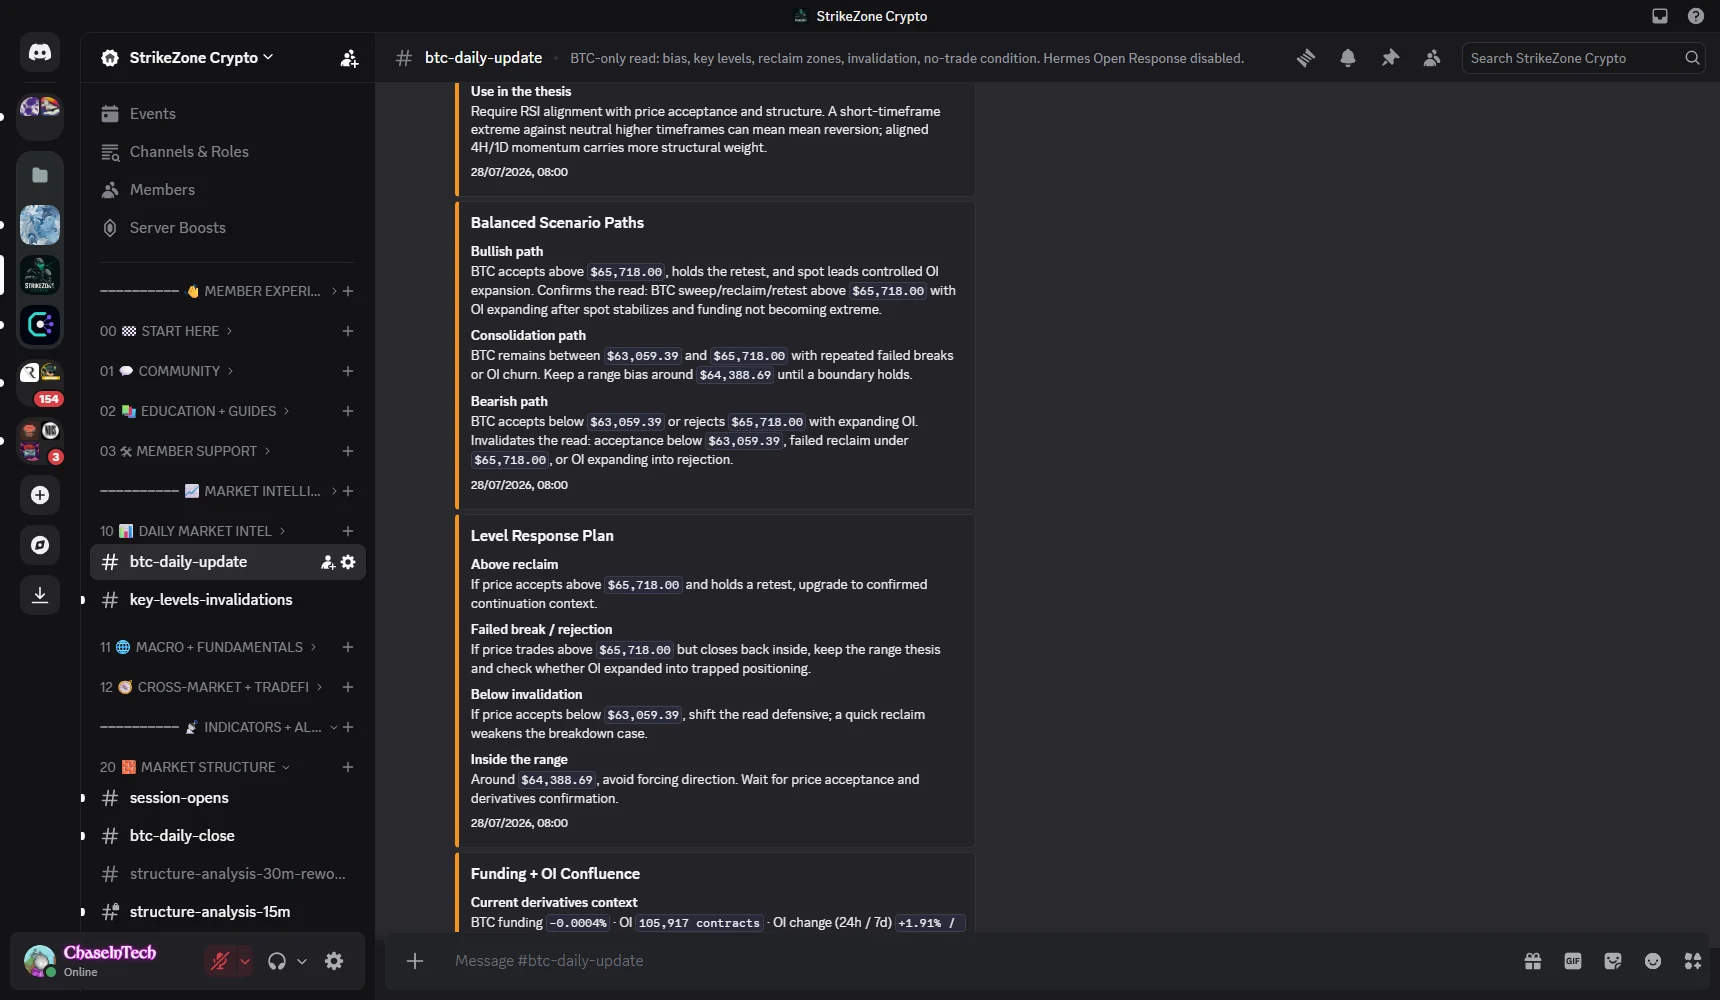Expand the 00 START HERE category
The width and height of the screenshot is (1720, 1000).
[x=166, y=331]
